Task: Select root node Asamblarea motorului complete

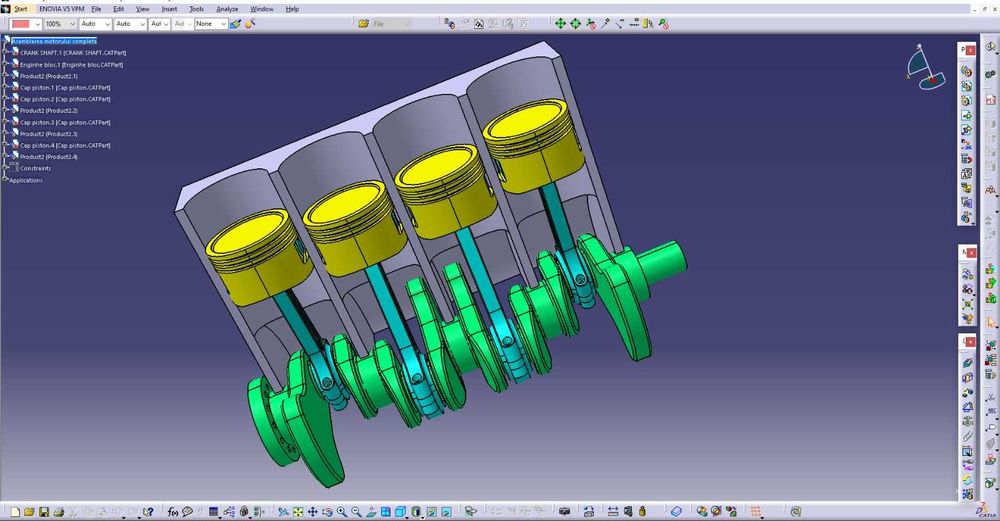Action: click(54, 41)
